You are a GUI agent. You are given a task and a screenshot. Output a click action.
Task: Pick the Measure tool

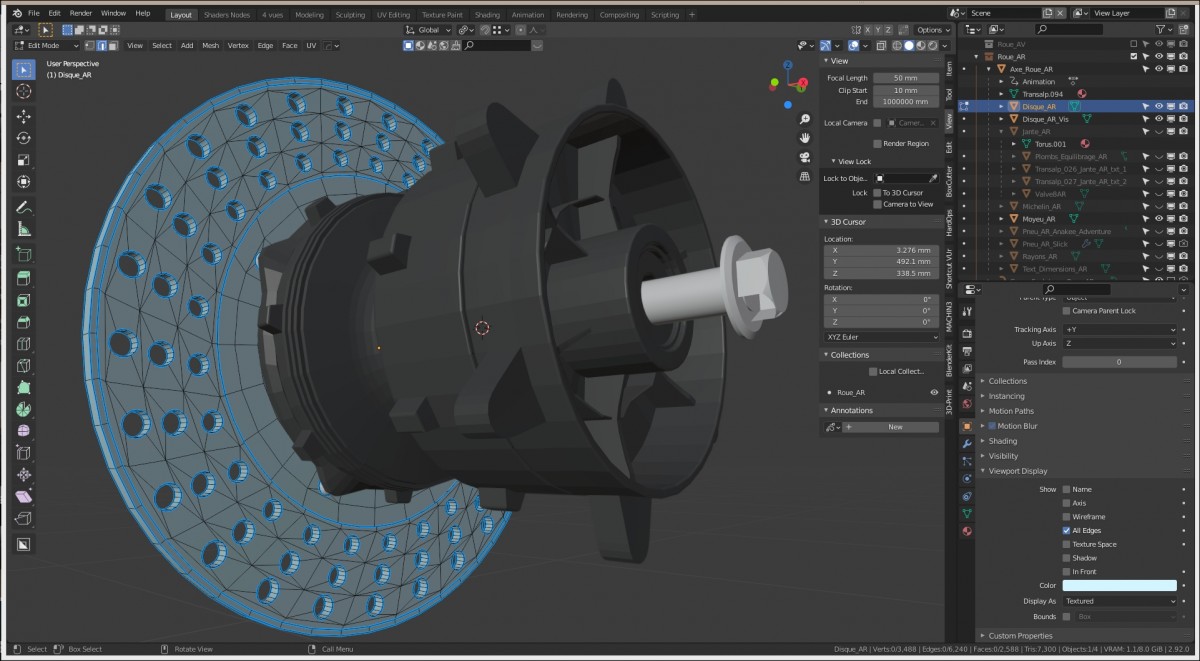point(24,229)
